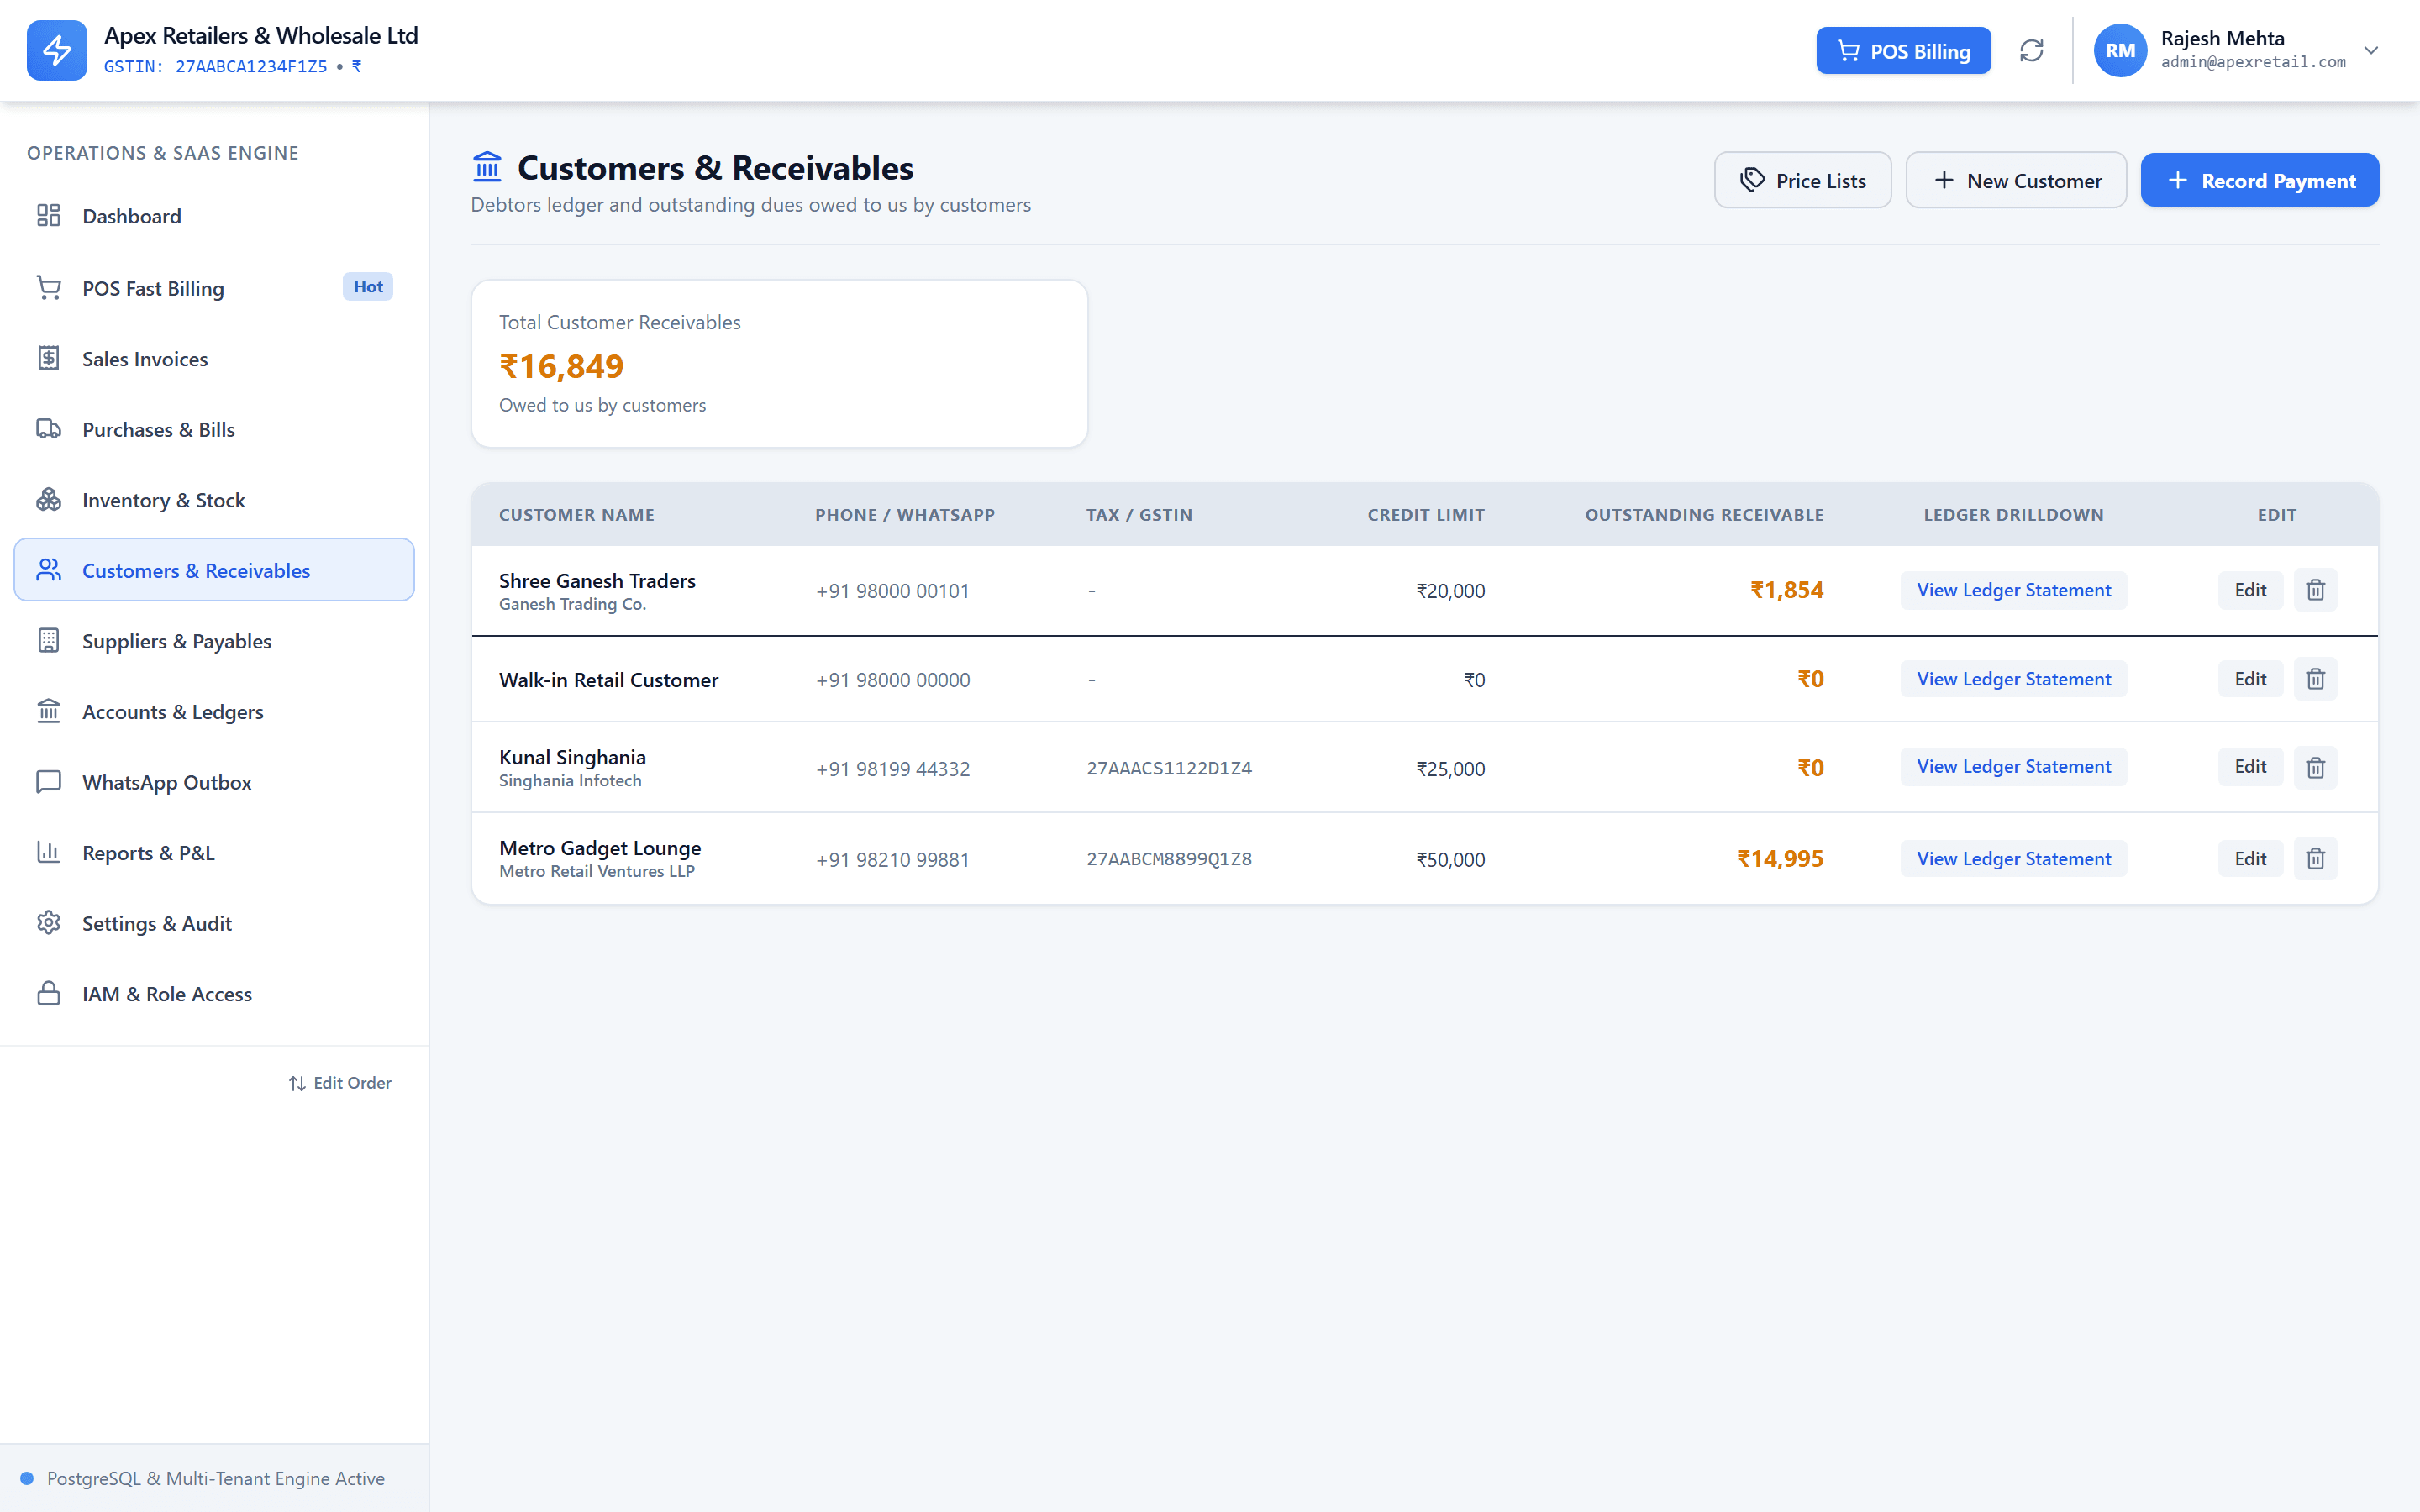This screenshot has width=2420, height=1512.
Task: Click the 27AABCM8899Q1Z8 GSTIN value
Action: pyautogui.click(x=1169, y=859)
